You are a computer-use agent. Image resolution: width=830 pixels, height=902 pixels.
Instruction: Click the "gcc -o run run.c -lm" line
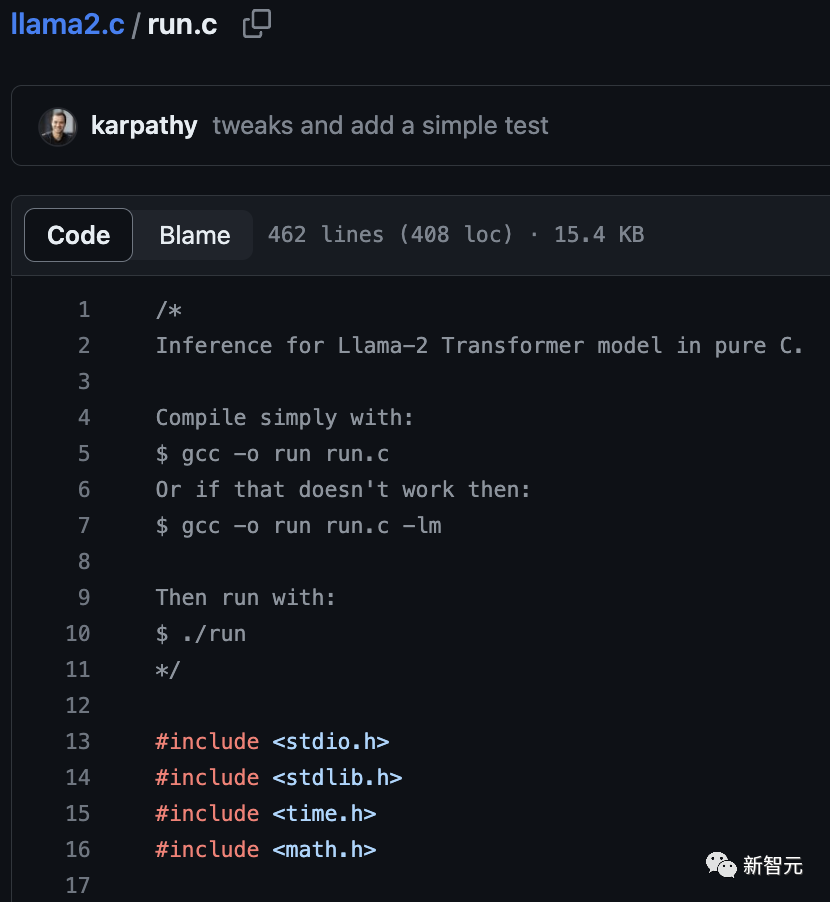[298, 526]
